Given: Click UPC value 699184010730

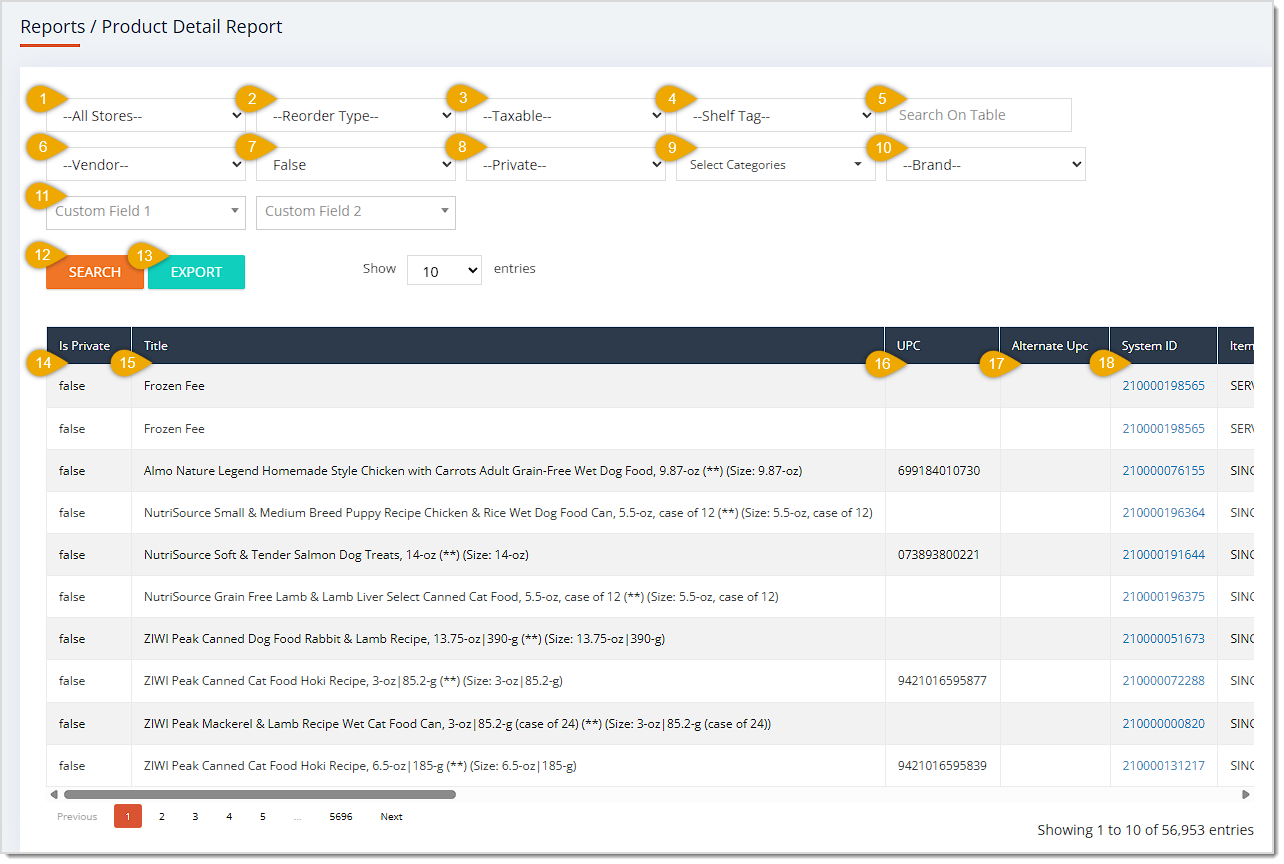Looking at the screenshot, I should pos(939,471).
